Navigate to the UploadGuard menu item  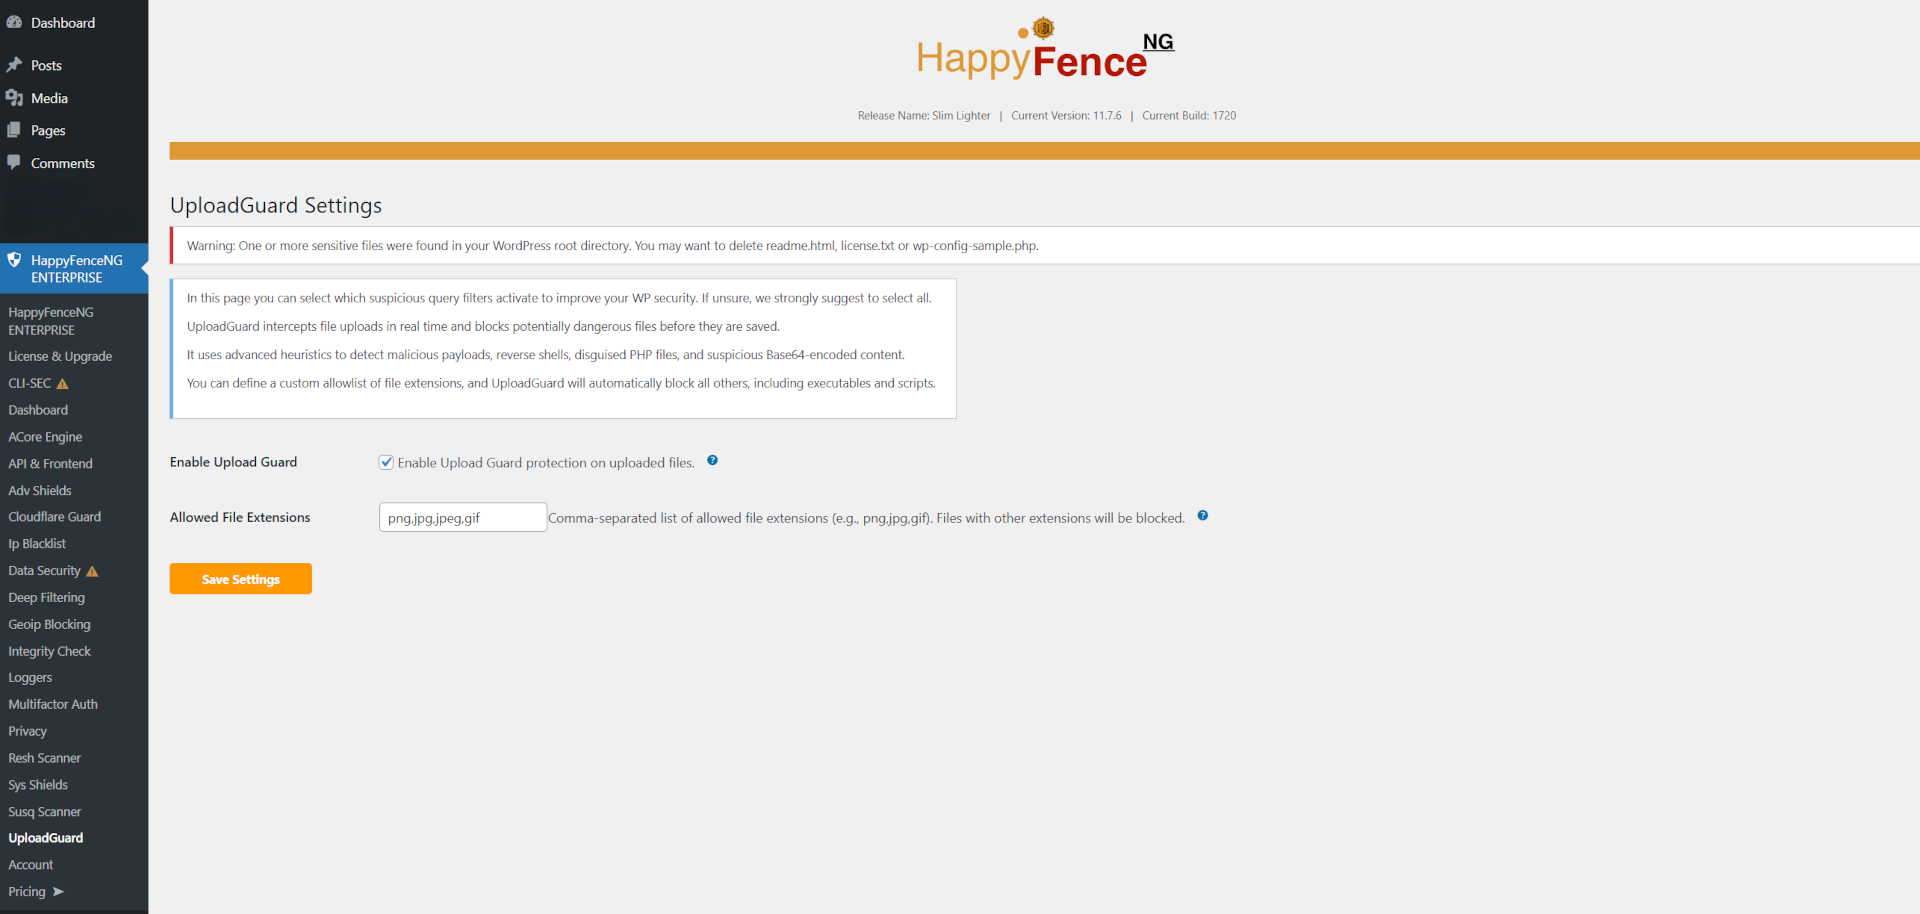pyautogui.click(x=45, y=838)
